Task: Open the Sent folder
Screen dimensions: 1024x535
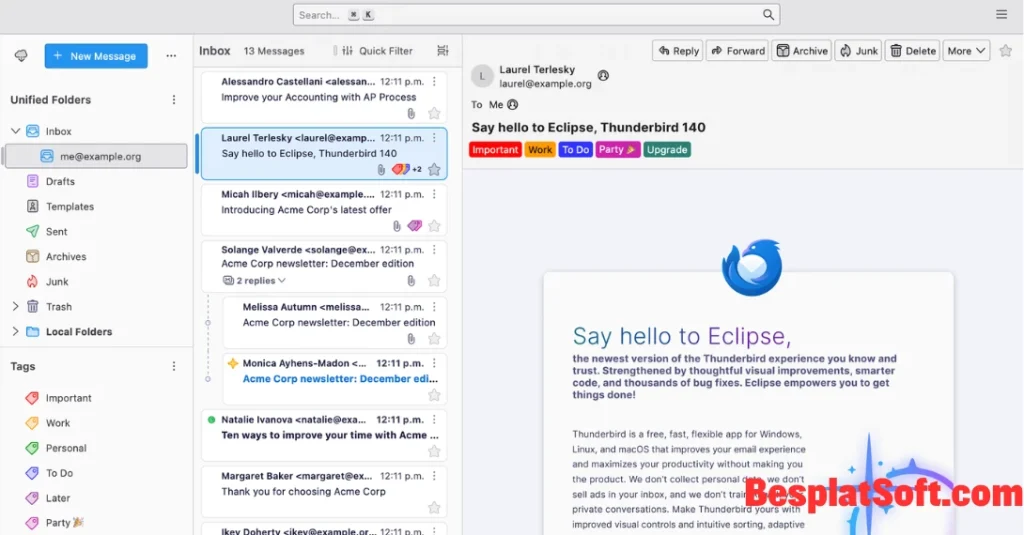Action: pos(56,232)
